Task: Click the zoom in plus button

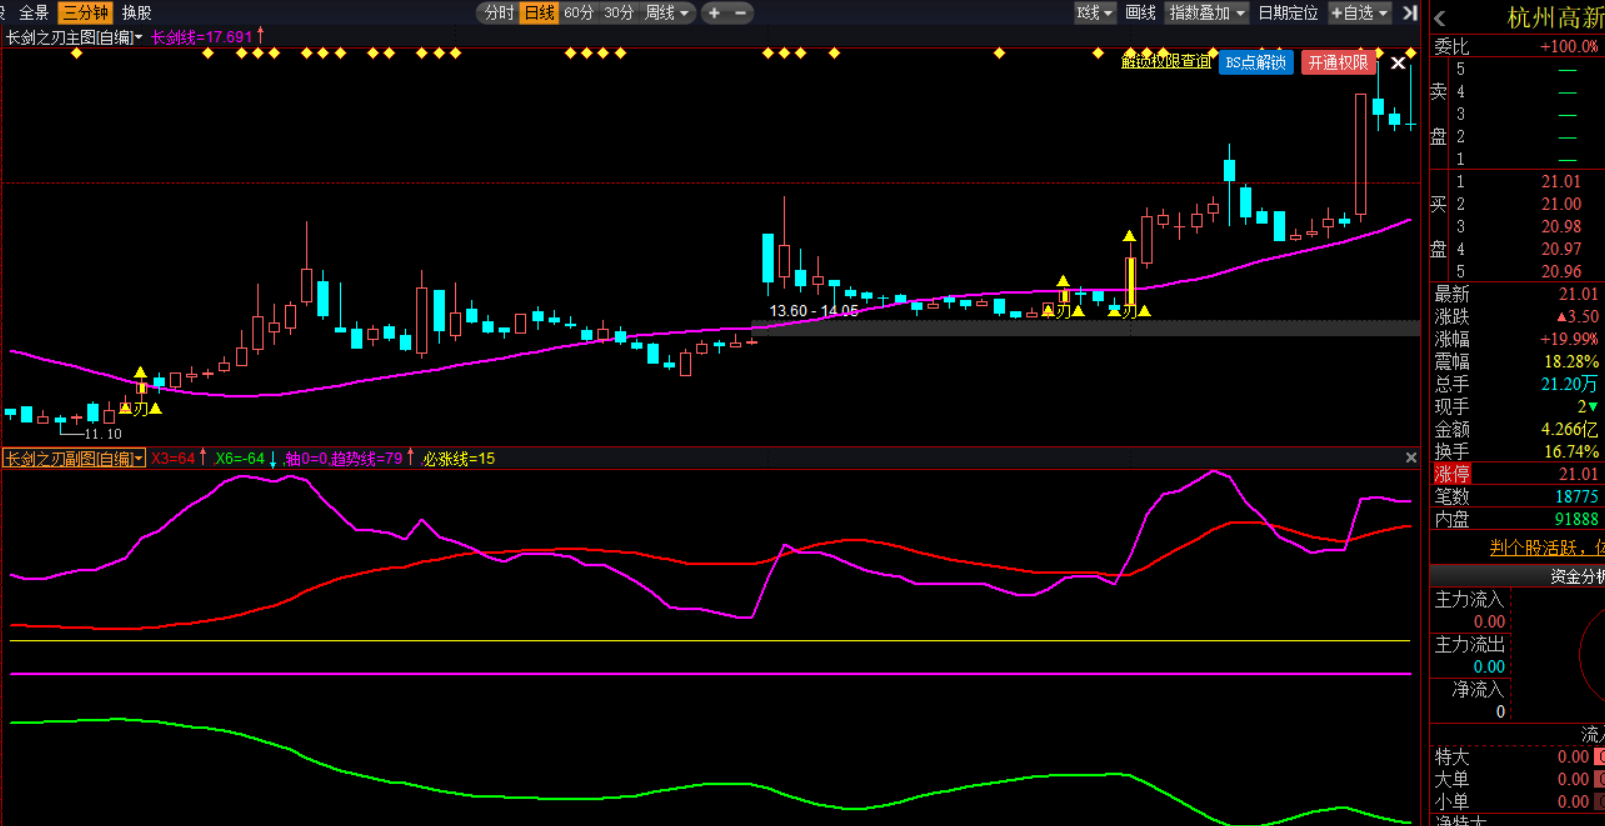Action: point(714,13)
